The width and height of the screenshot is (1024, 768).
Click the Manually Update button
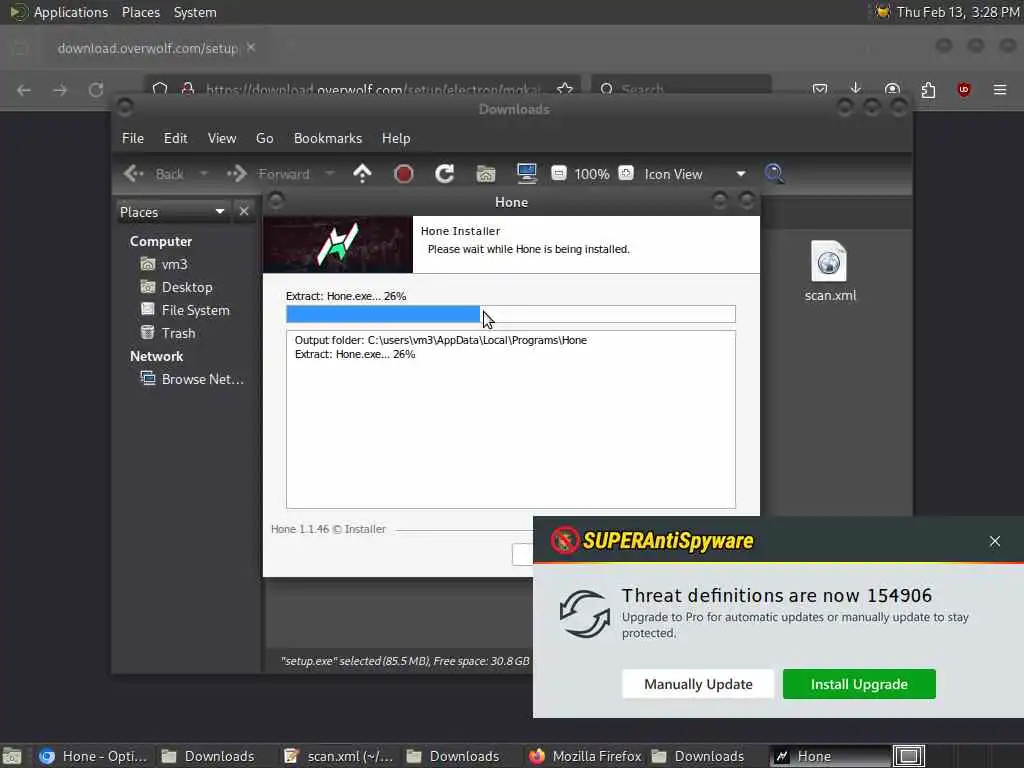(x=698, y=684)
